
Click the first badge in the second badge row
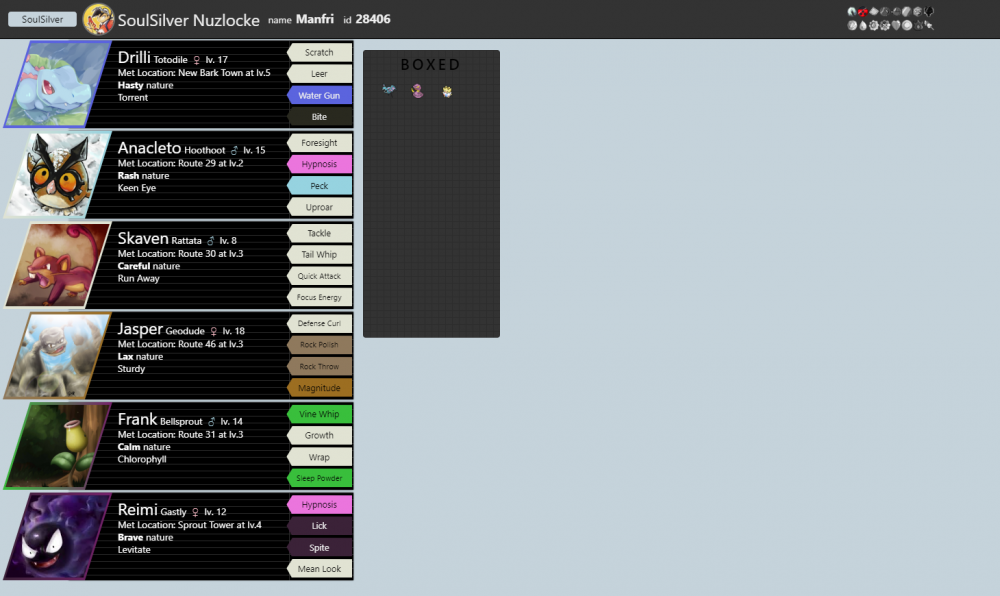(851, 25)
